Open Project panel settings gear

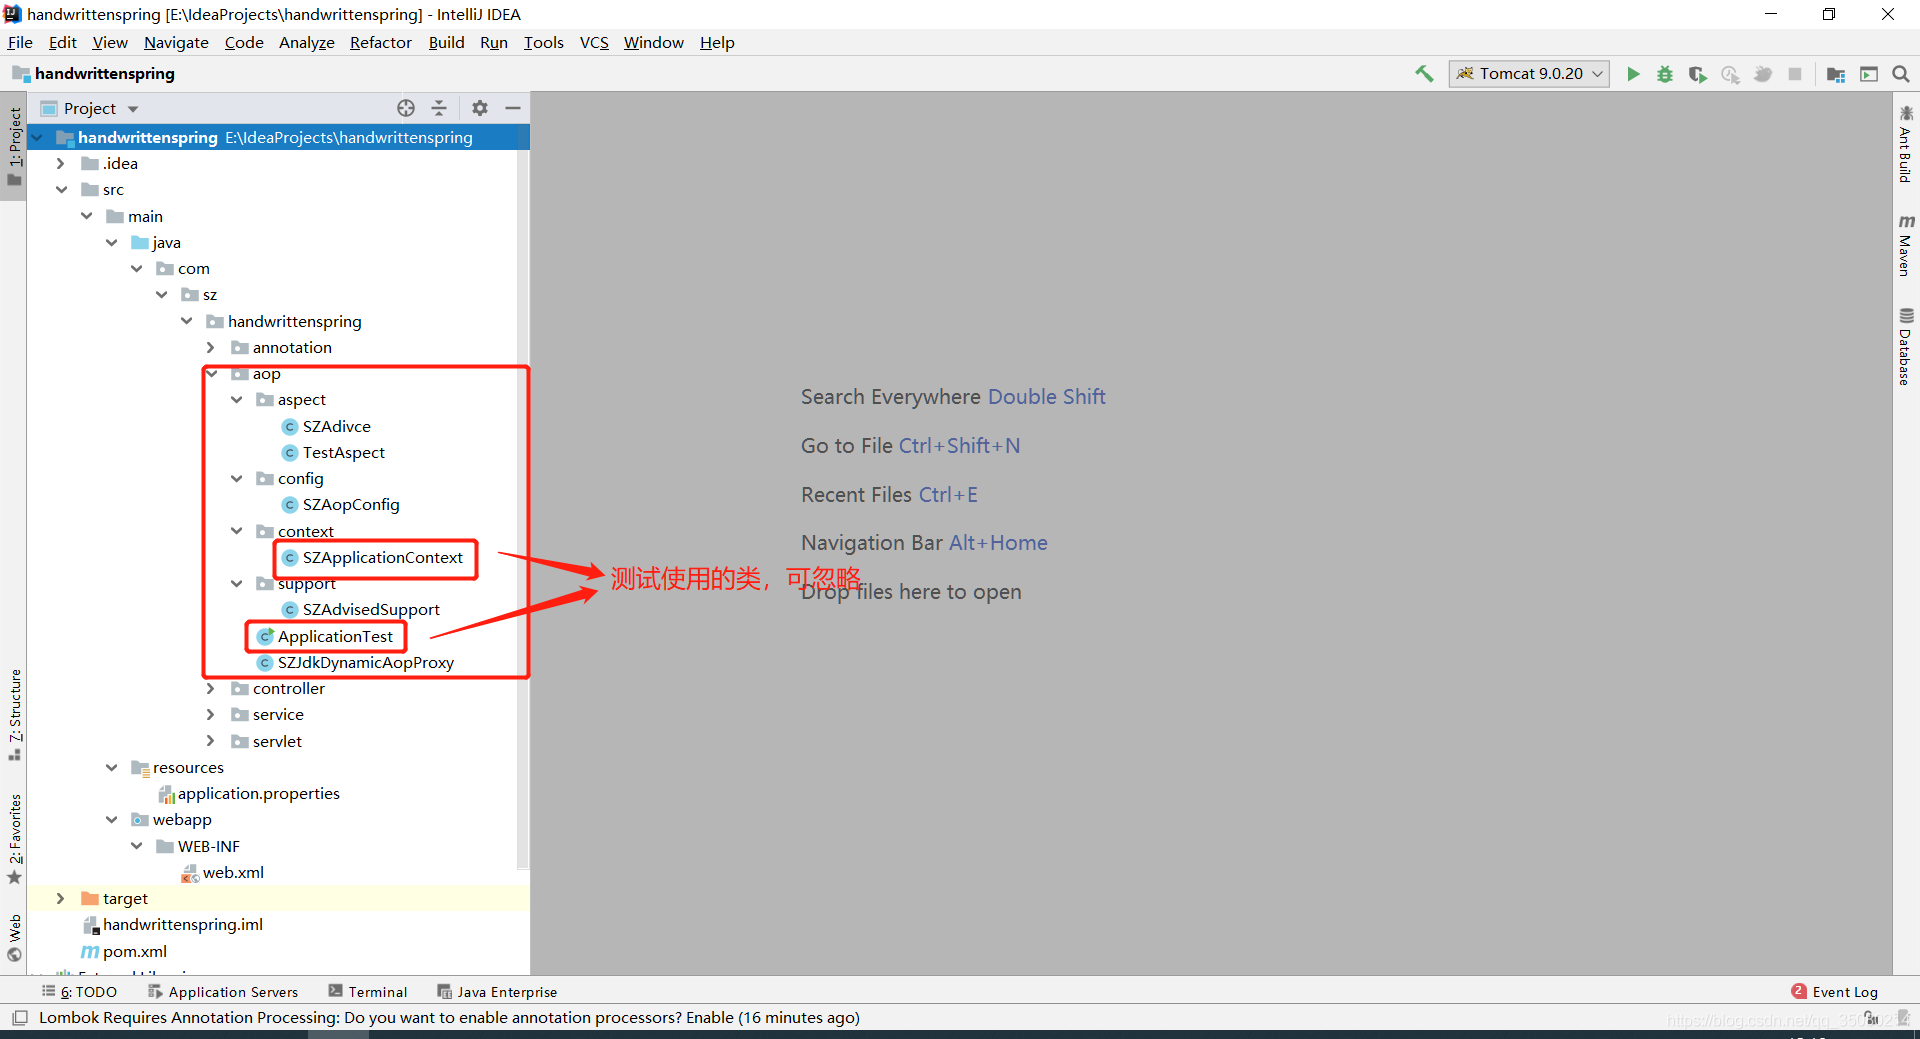(480, 108)
